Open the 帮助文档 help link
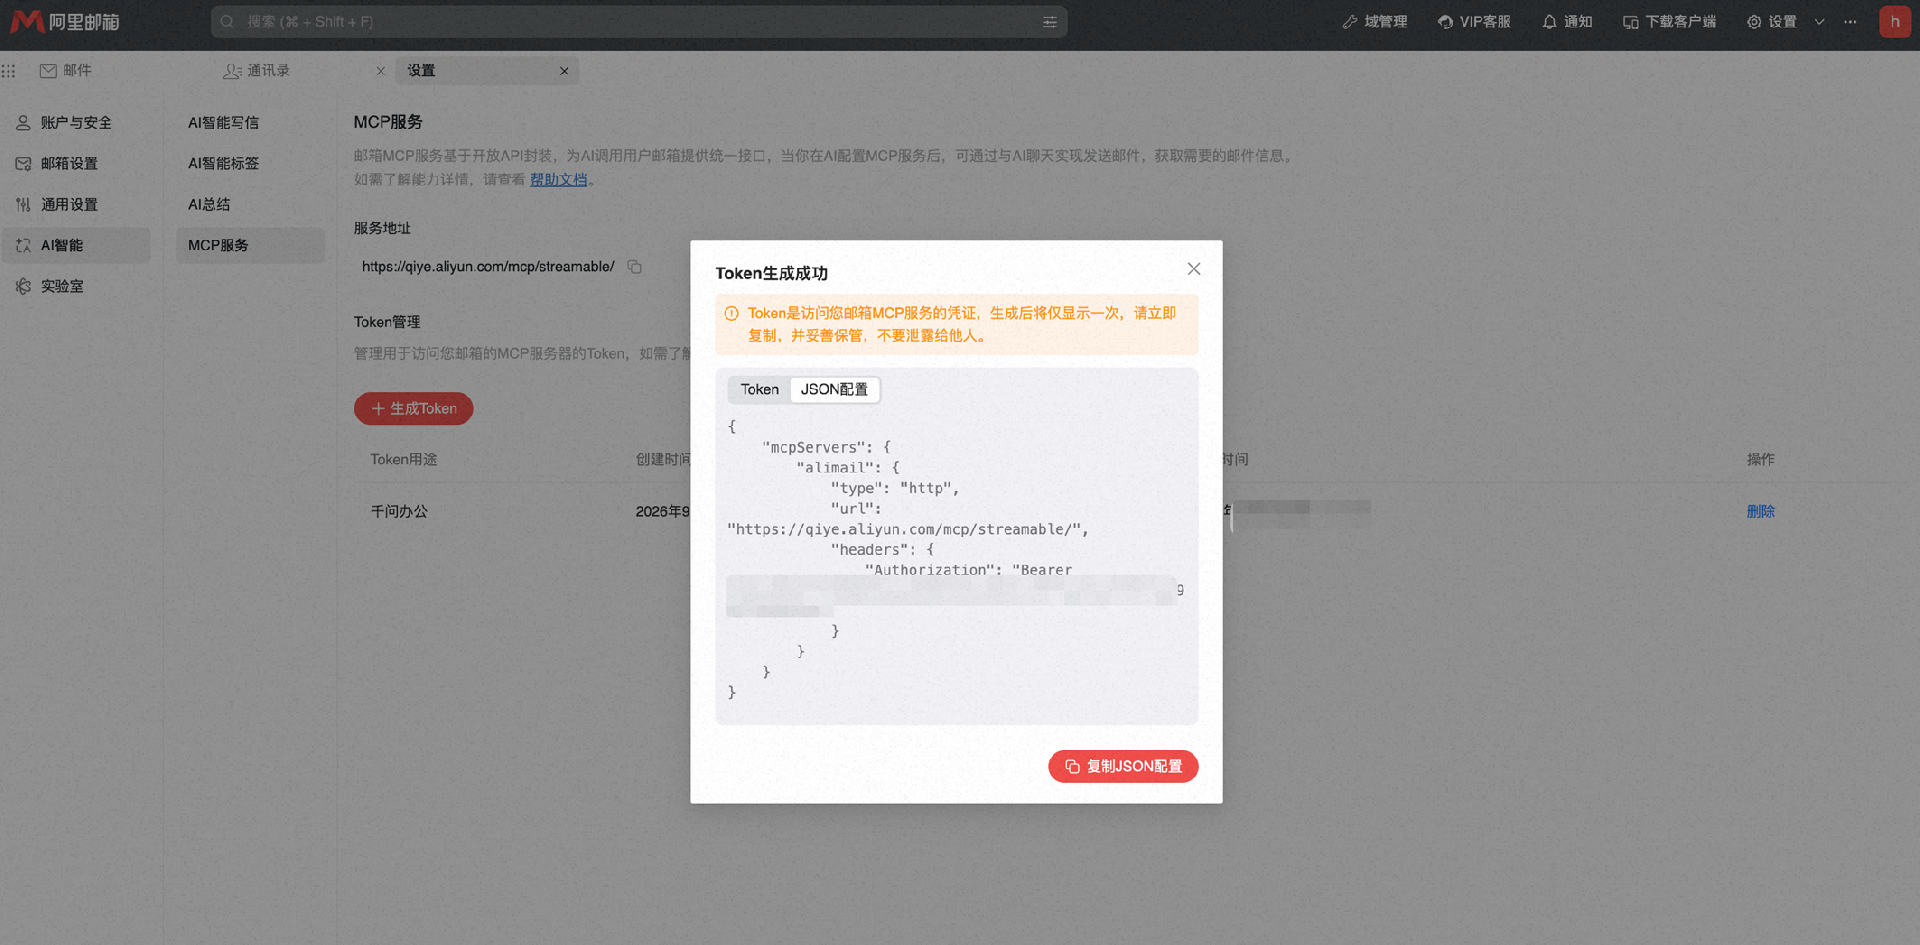 point(559,180)
